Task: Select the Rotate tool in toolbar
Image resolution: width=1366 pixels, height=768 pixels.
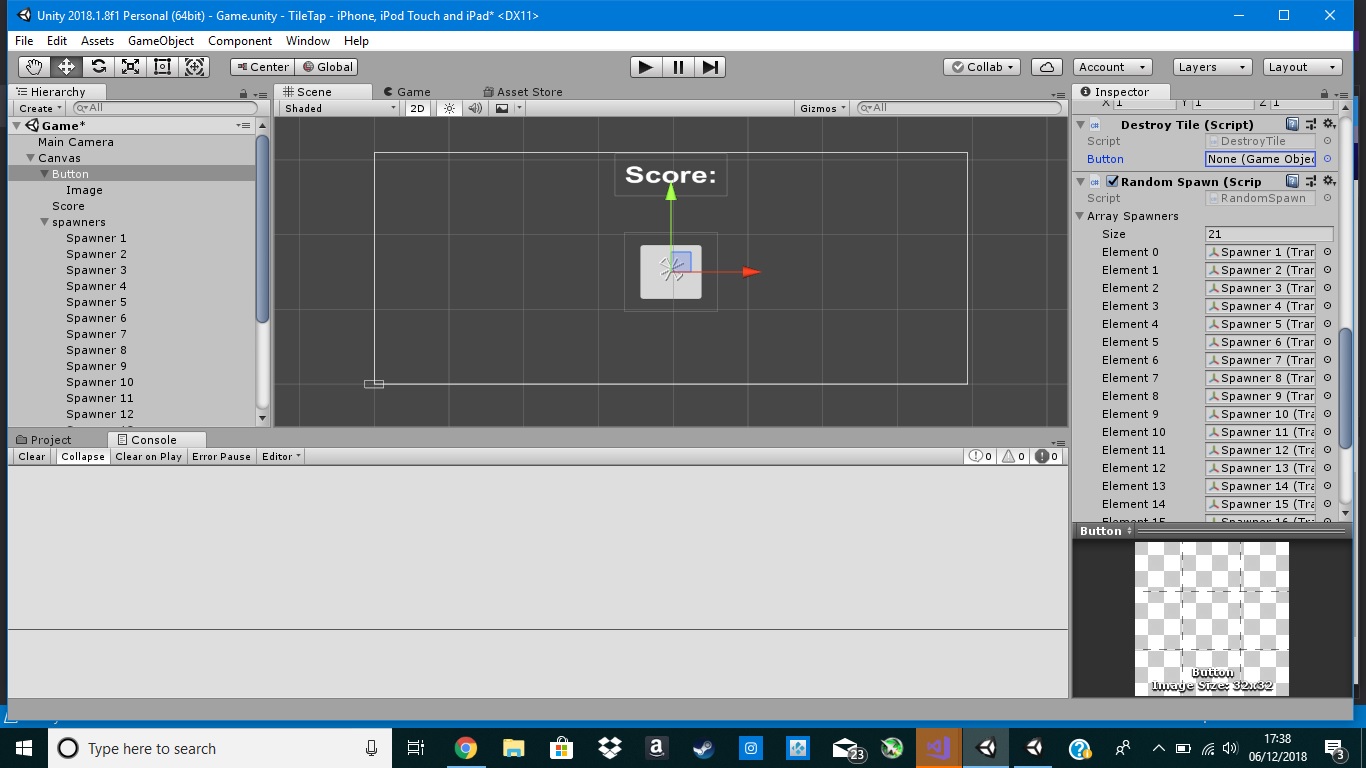Action: point(98,67)
